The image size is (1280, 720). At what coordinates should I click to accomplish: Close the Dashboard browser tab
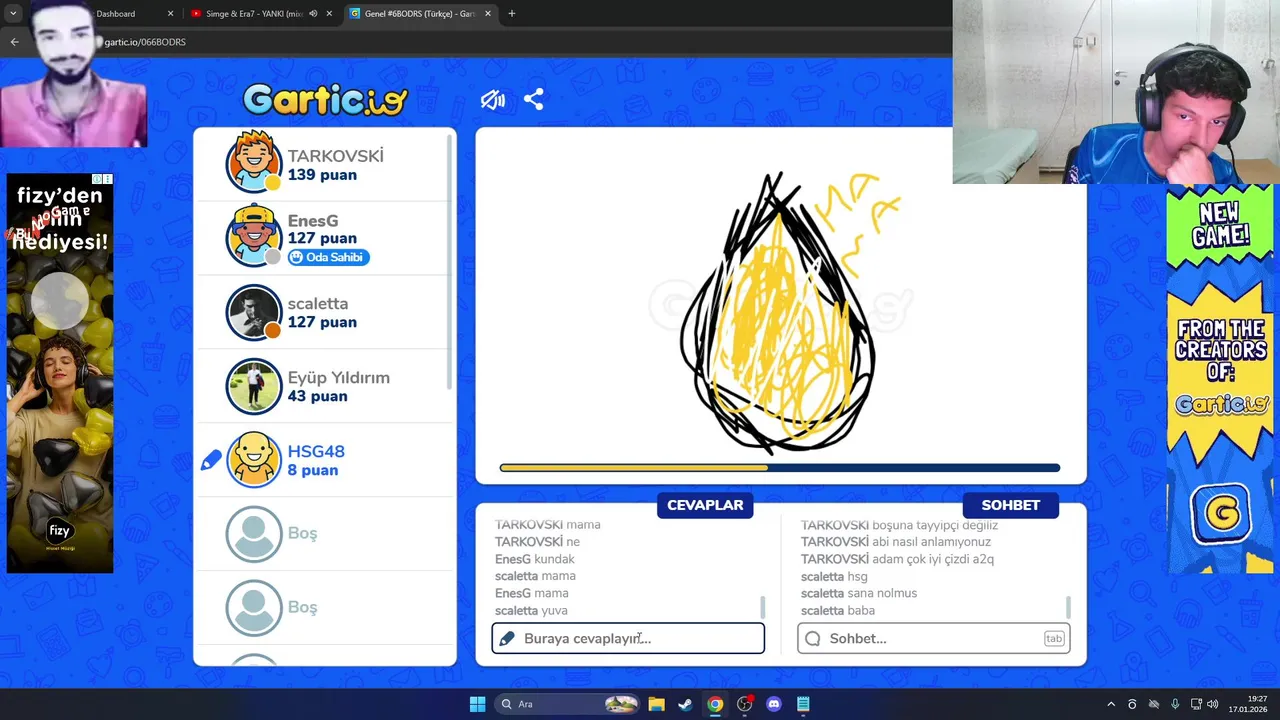(170, 14)
